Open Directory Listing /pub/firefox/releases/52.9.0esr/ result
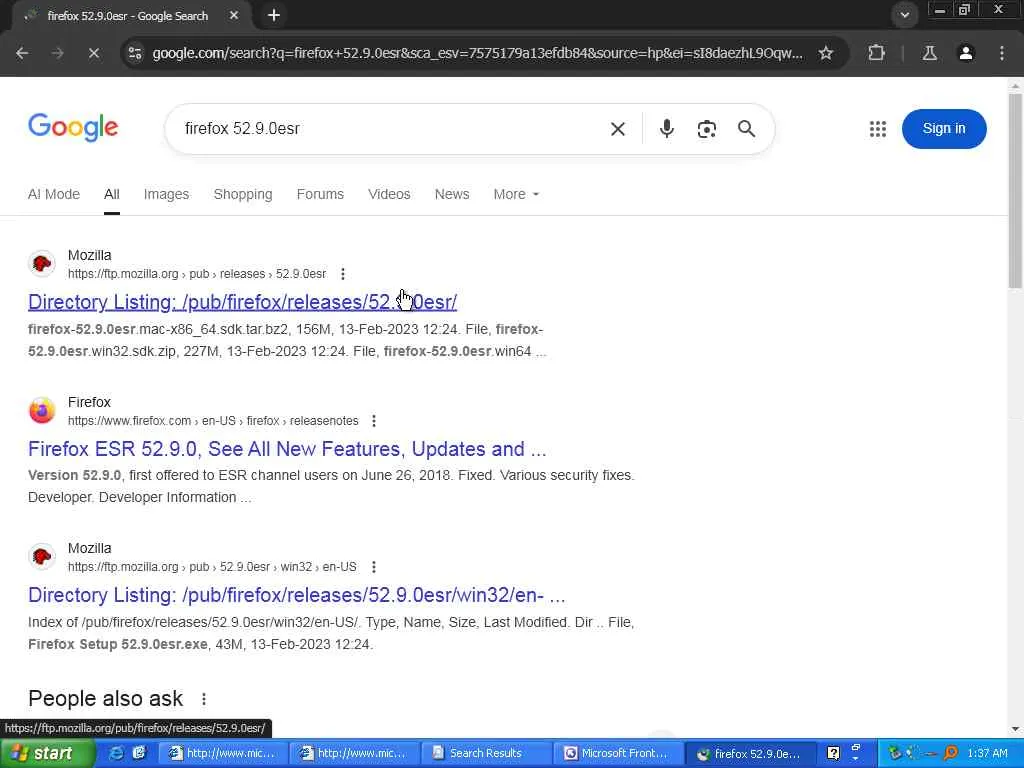Image resolution: width=1024 pixels, height=768 pixels. pyautogui.click(x=242, y=302)
